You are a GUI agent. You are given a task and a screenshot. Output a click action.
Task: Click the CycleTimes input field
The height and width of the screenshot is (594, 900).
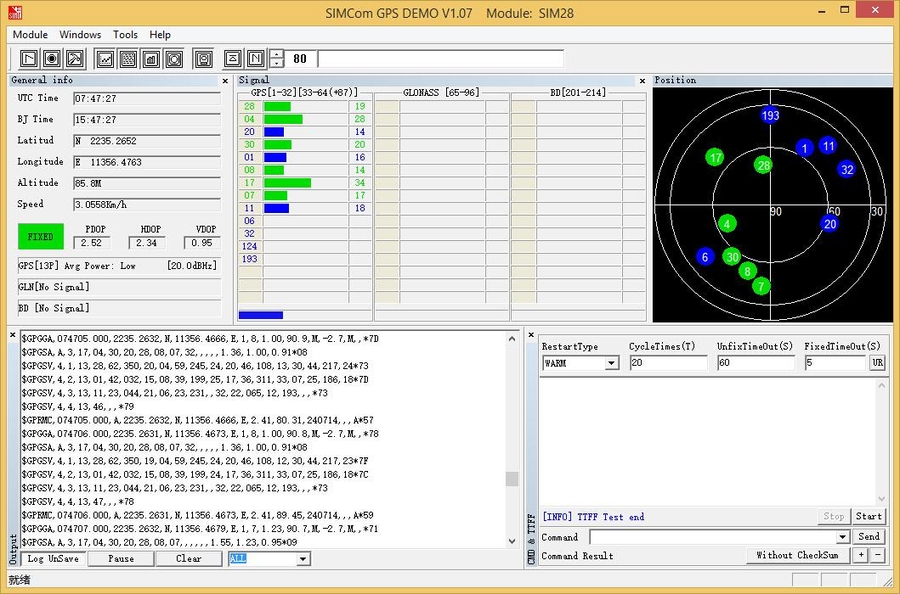click(668, 363)
